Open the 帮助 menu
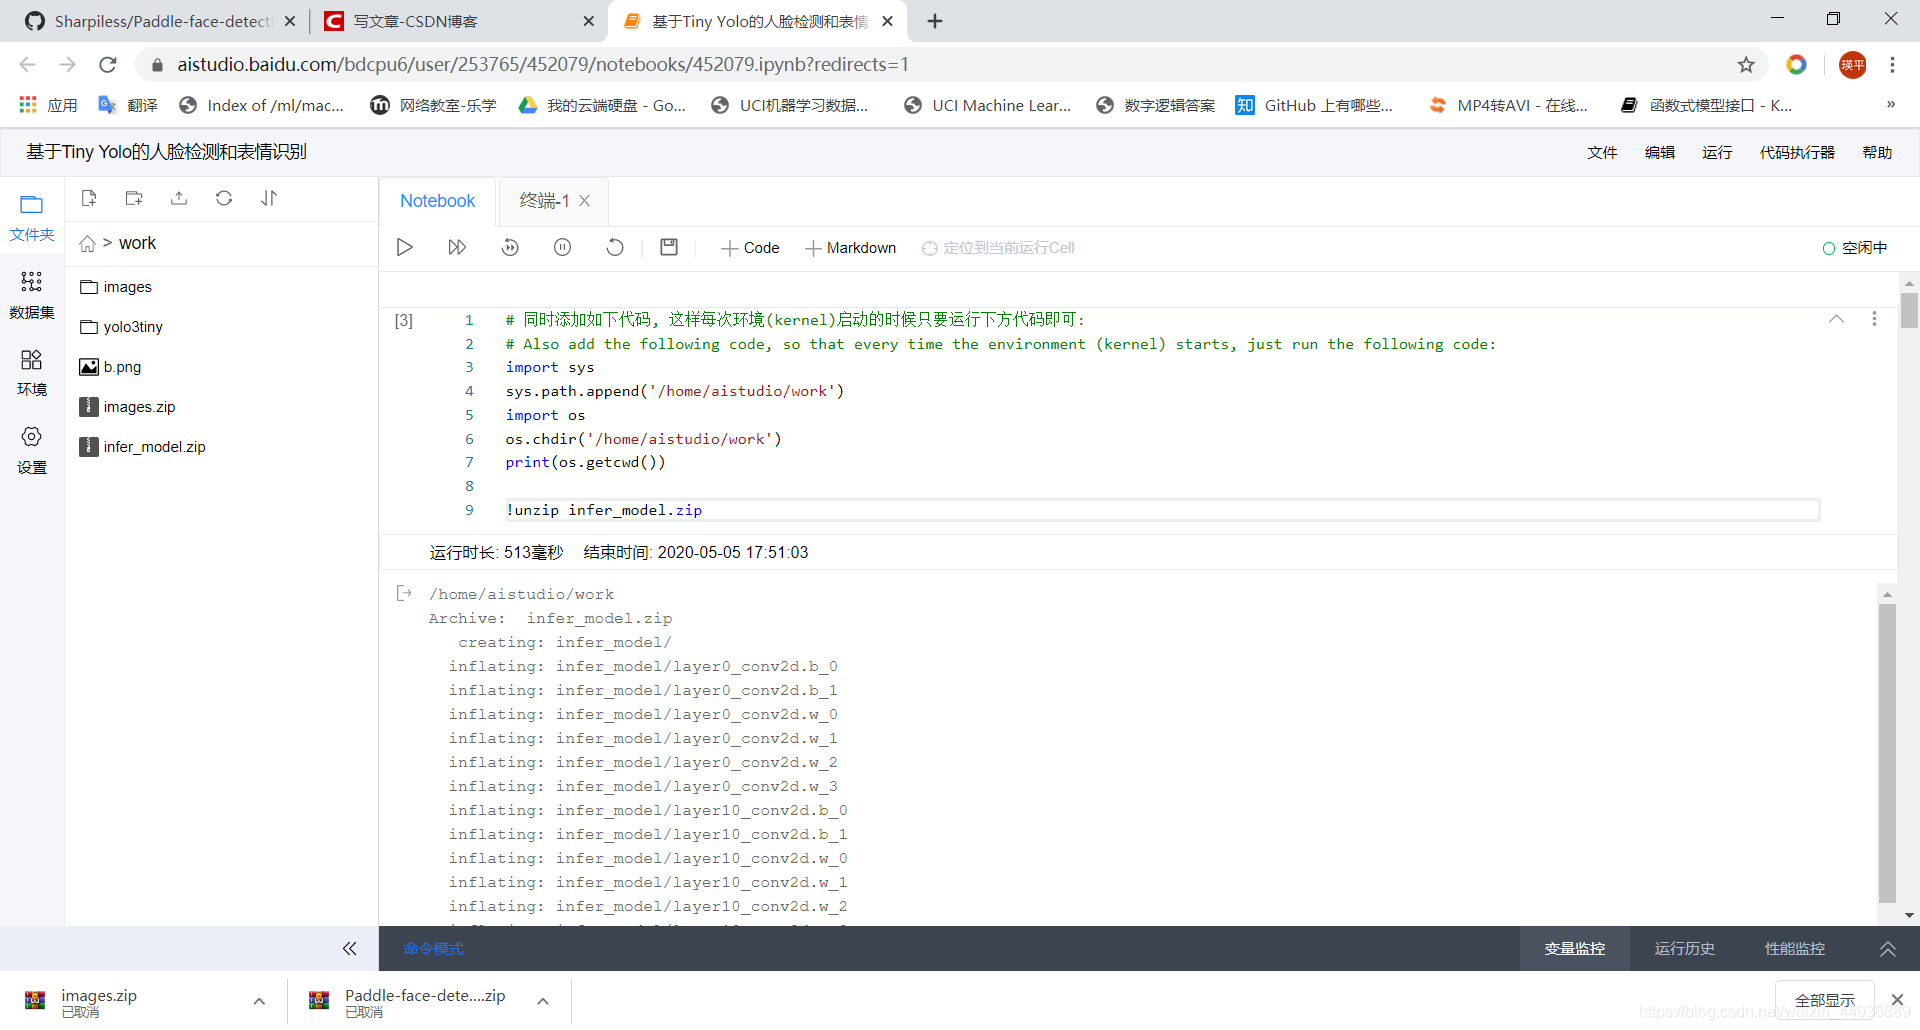1920x1030 pixels. click(x=1877, y=153)
